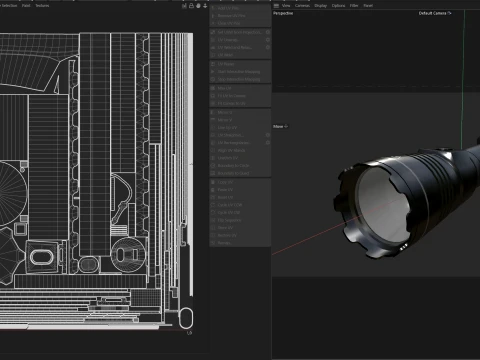Viewport: 480px width, 360px height.
Task: Open the Textures menu in UV editor
Action: pos(42,6)
